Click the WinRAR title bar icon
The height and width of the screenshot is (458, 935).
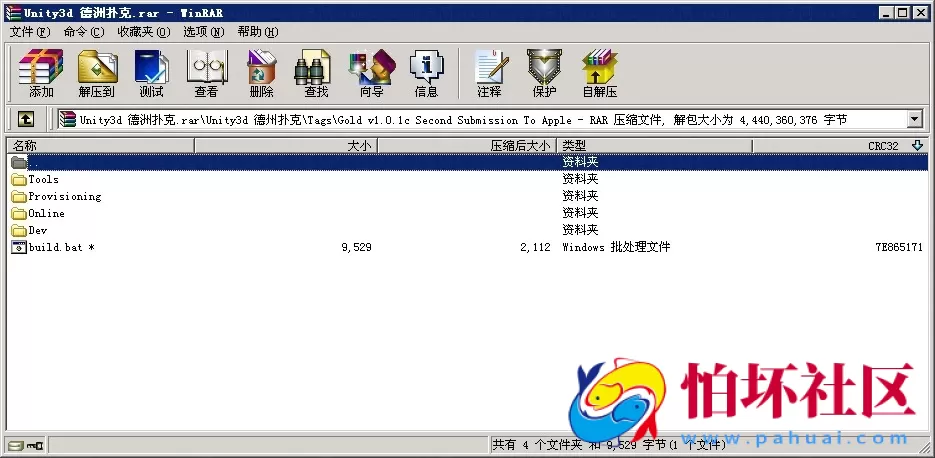(x=13, y=13)
